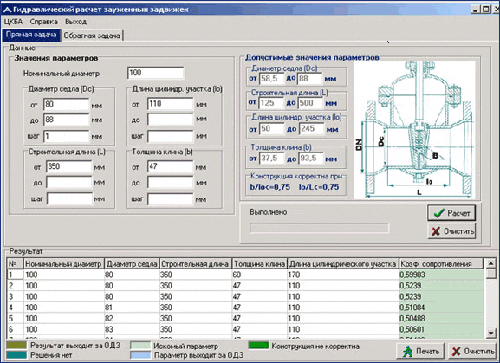Click the empty Толщина клина 'шаг' field
The width and height of the screenshot is (500, 363).
[x=170, y=199]
